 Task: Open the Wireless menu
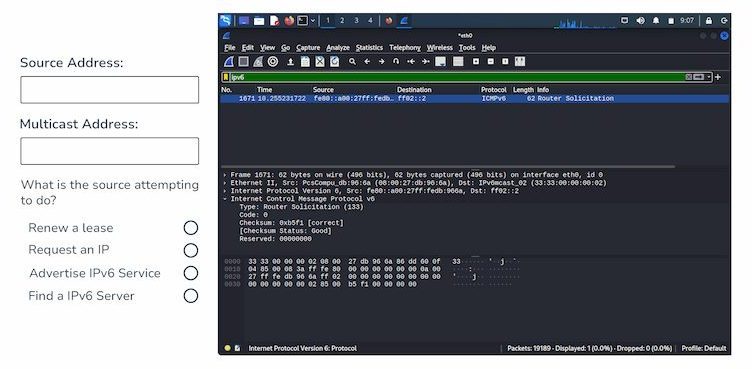440,48
